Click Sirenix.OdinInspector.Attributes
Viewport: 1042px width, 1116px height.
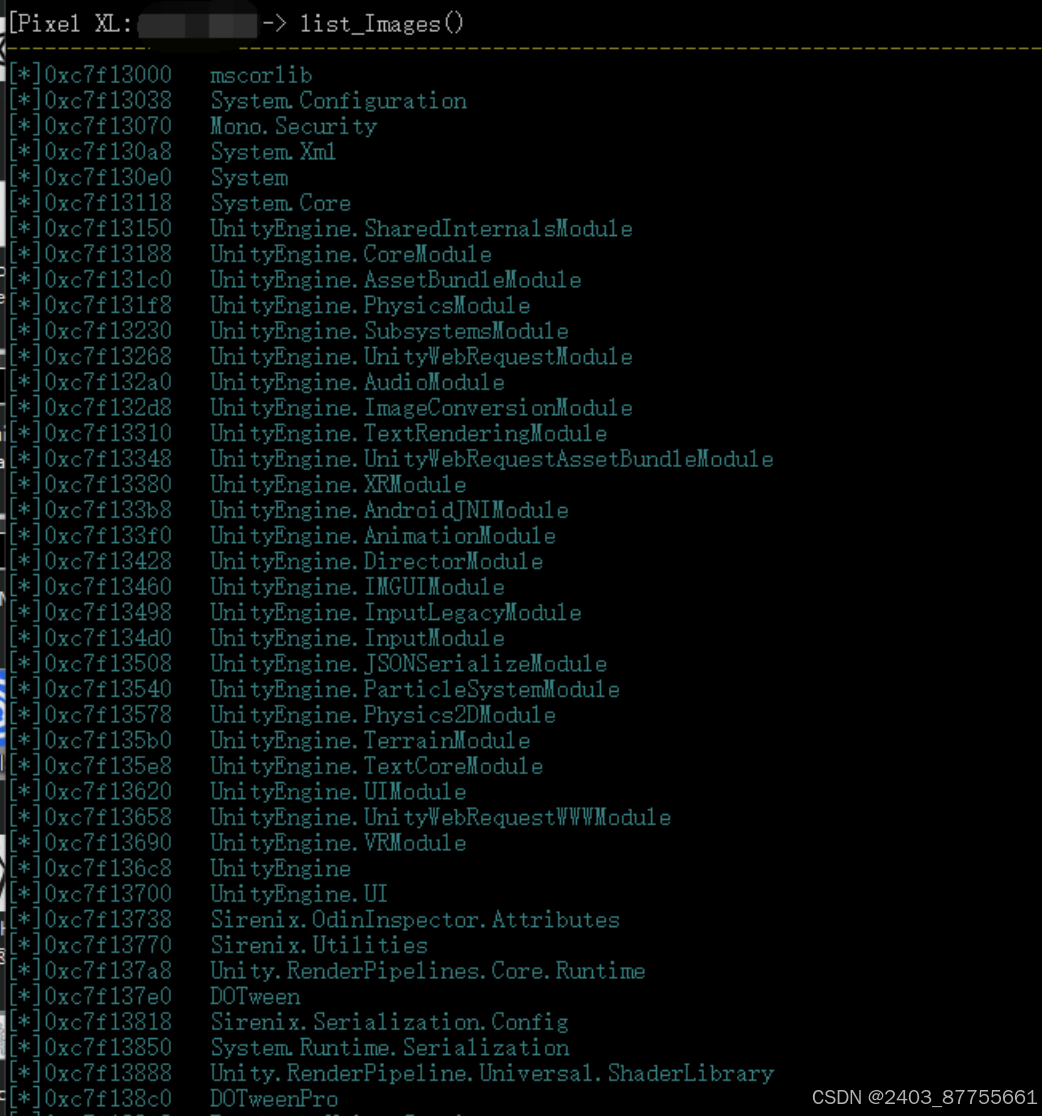point(415,921)
